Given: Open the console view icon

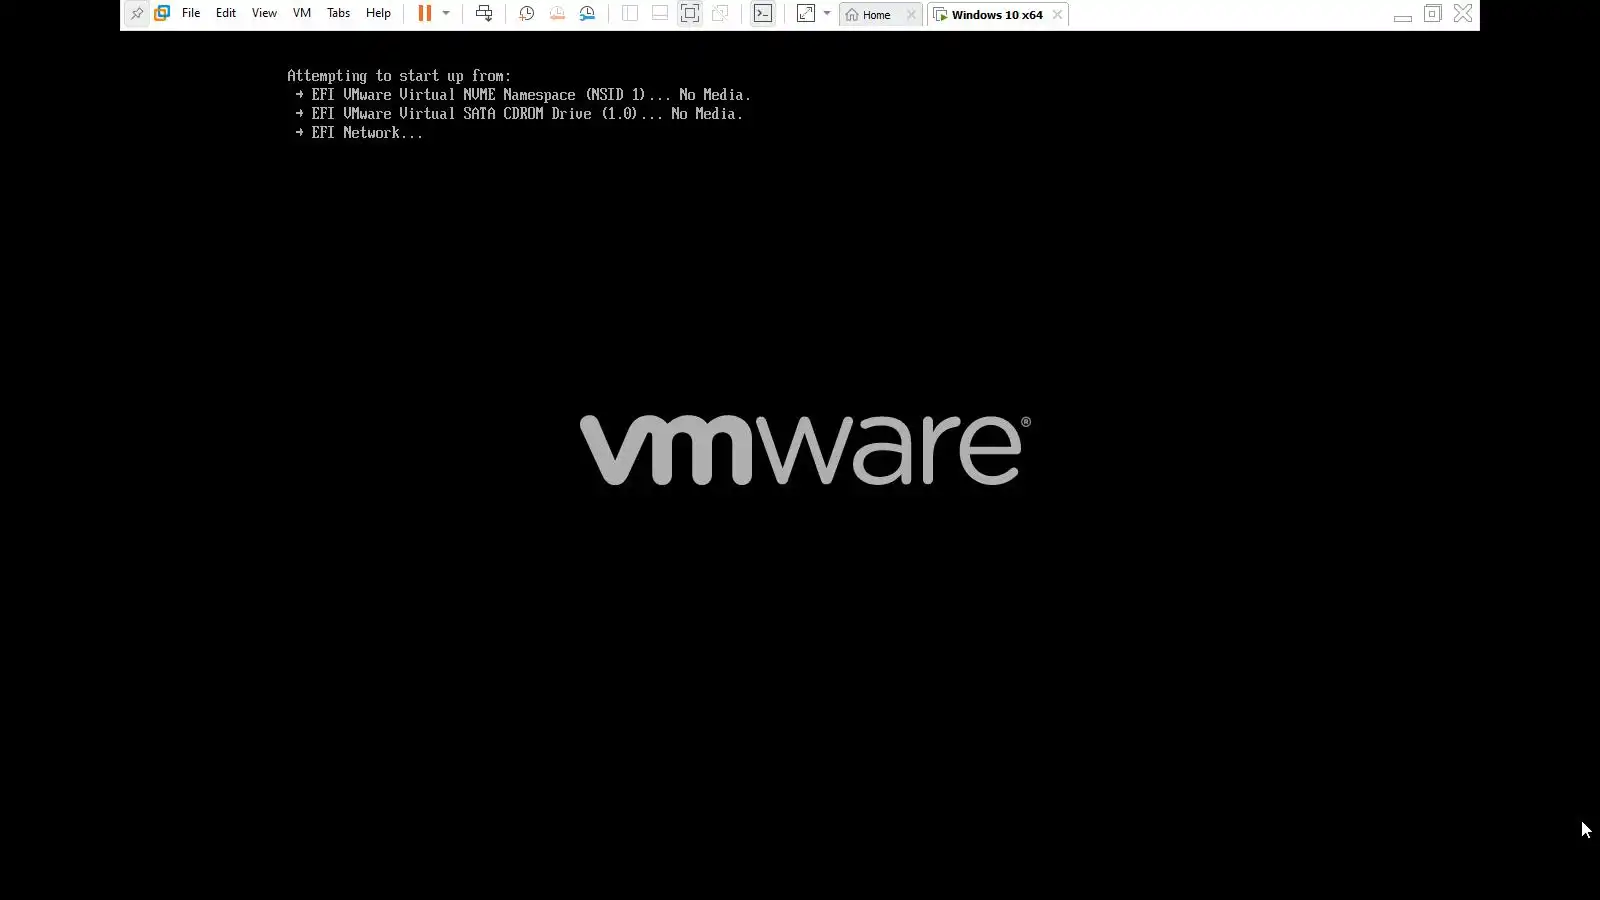Looking at the screenshot, I should coord(763,14).
